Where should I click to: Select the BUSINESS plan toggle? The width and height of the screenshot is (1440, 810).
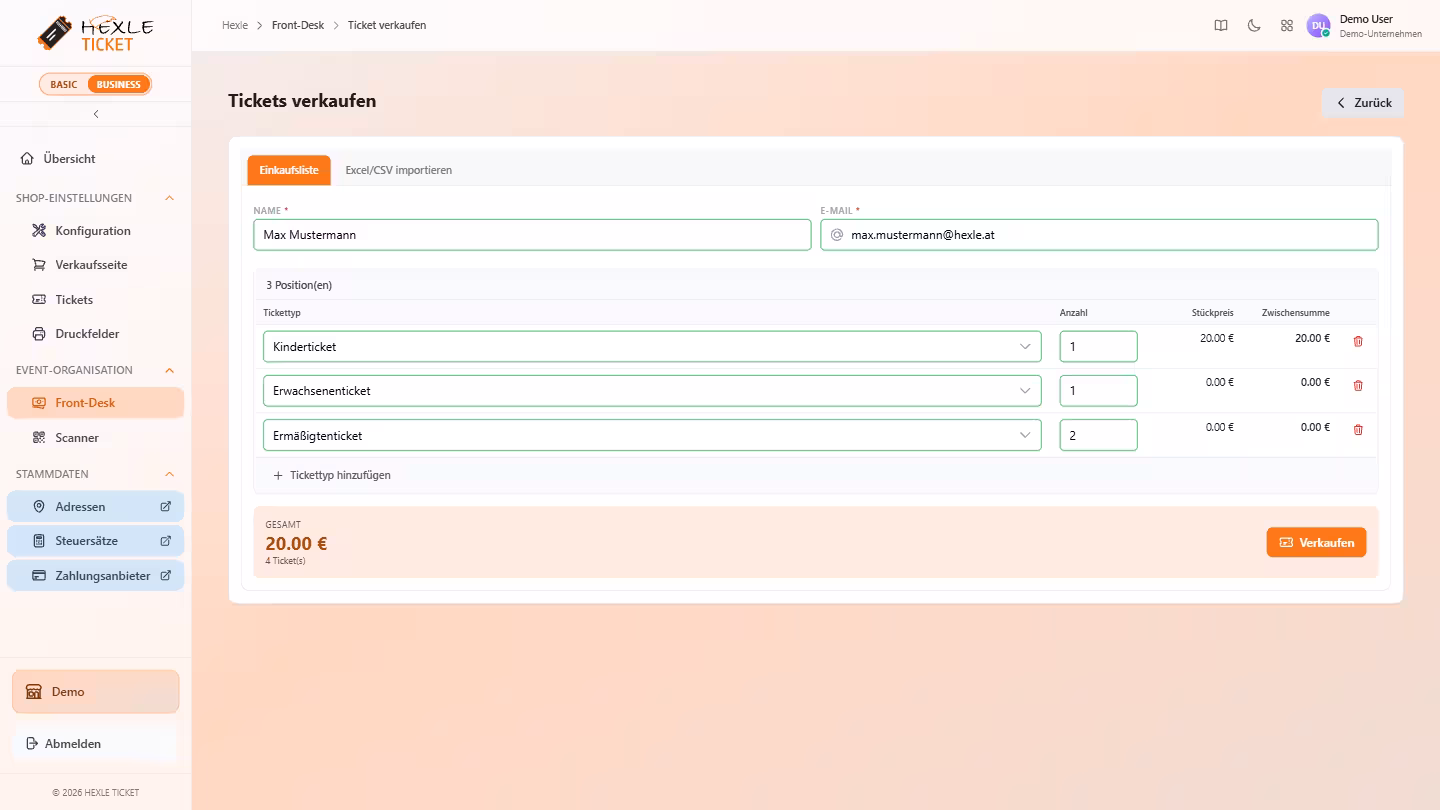pos(119,84)
